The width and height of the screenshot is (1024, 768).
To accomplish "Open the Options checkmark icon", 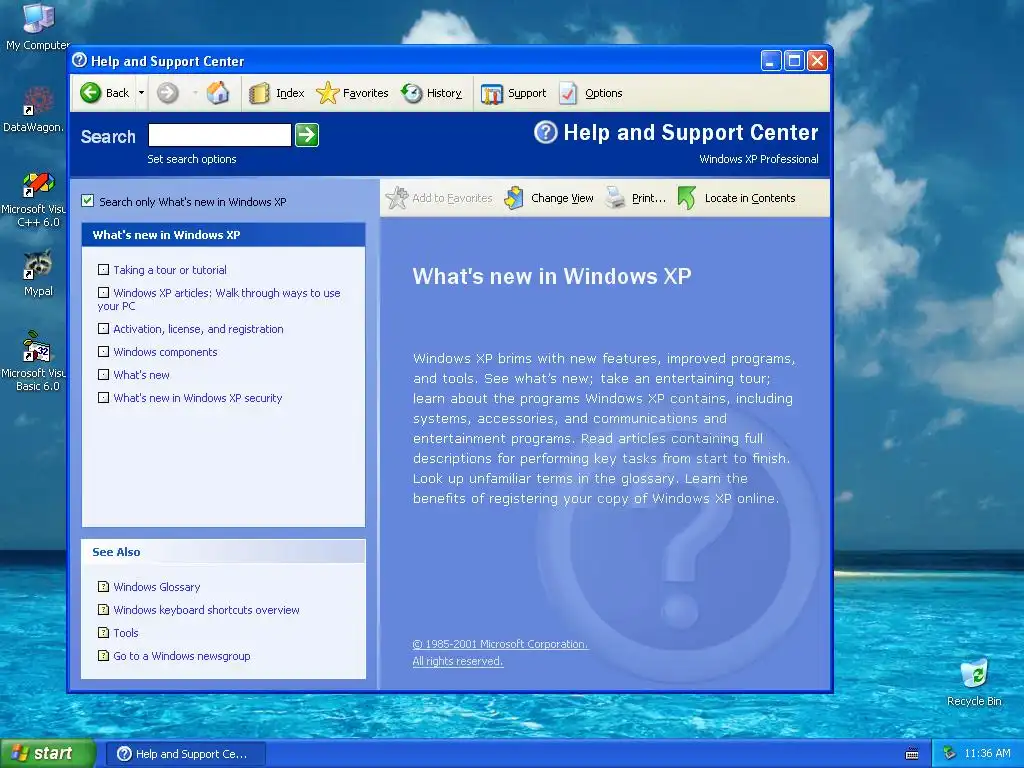I will [x=568, y=93].
